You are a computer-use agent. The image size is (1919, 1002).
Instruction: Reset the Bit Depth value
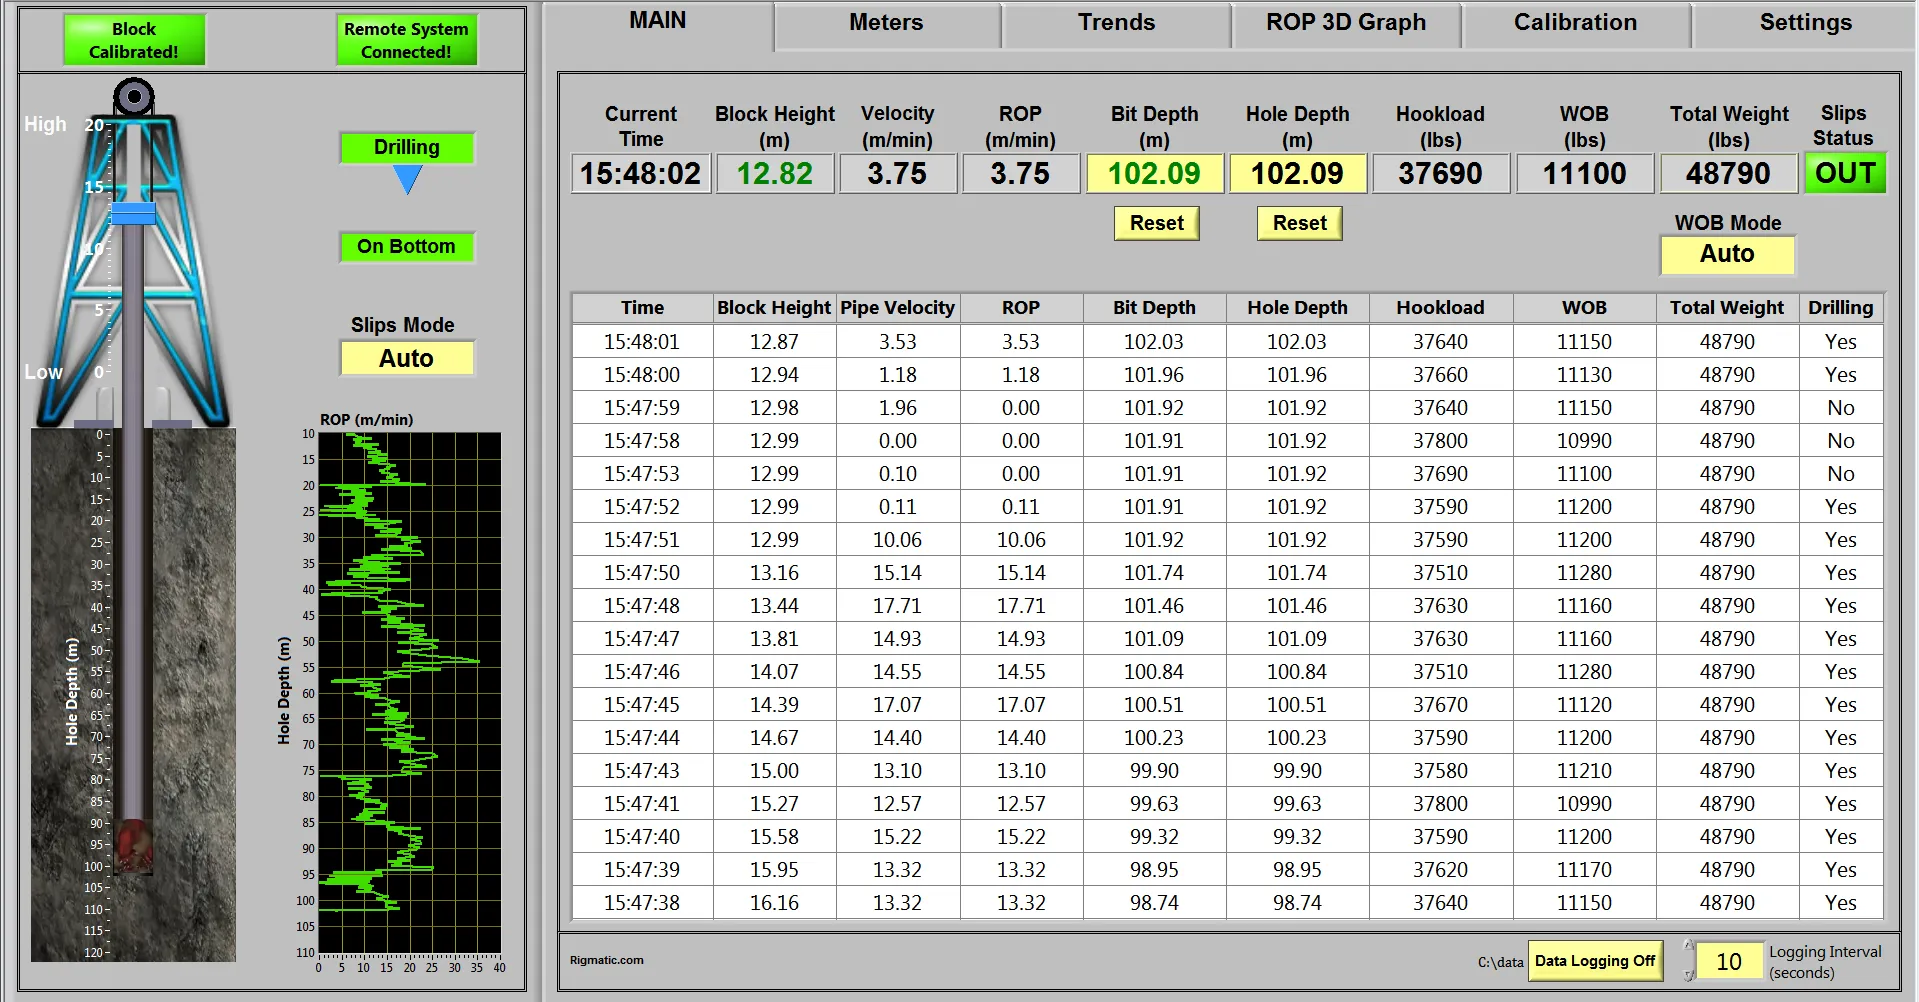point(1156,223)
